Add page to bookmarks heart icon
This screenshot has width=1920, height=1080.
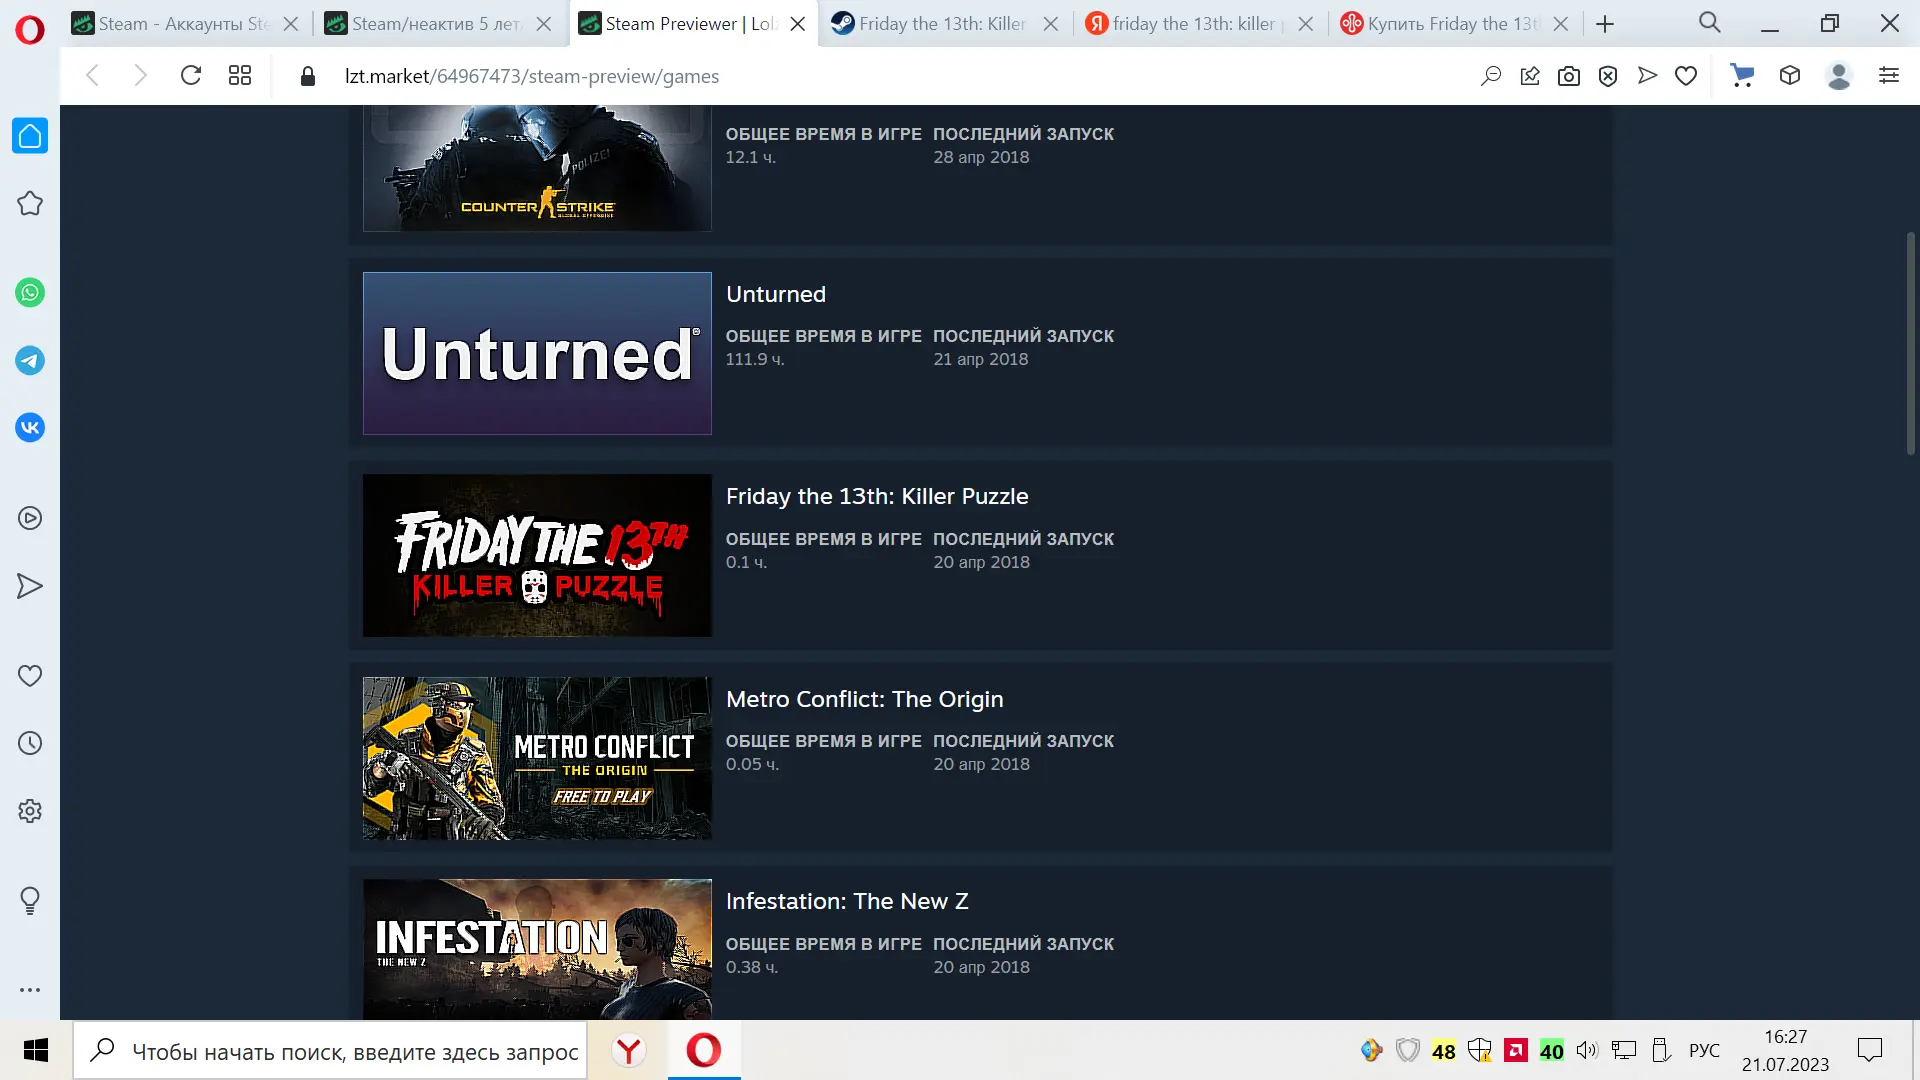pos(1686,76)
